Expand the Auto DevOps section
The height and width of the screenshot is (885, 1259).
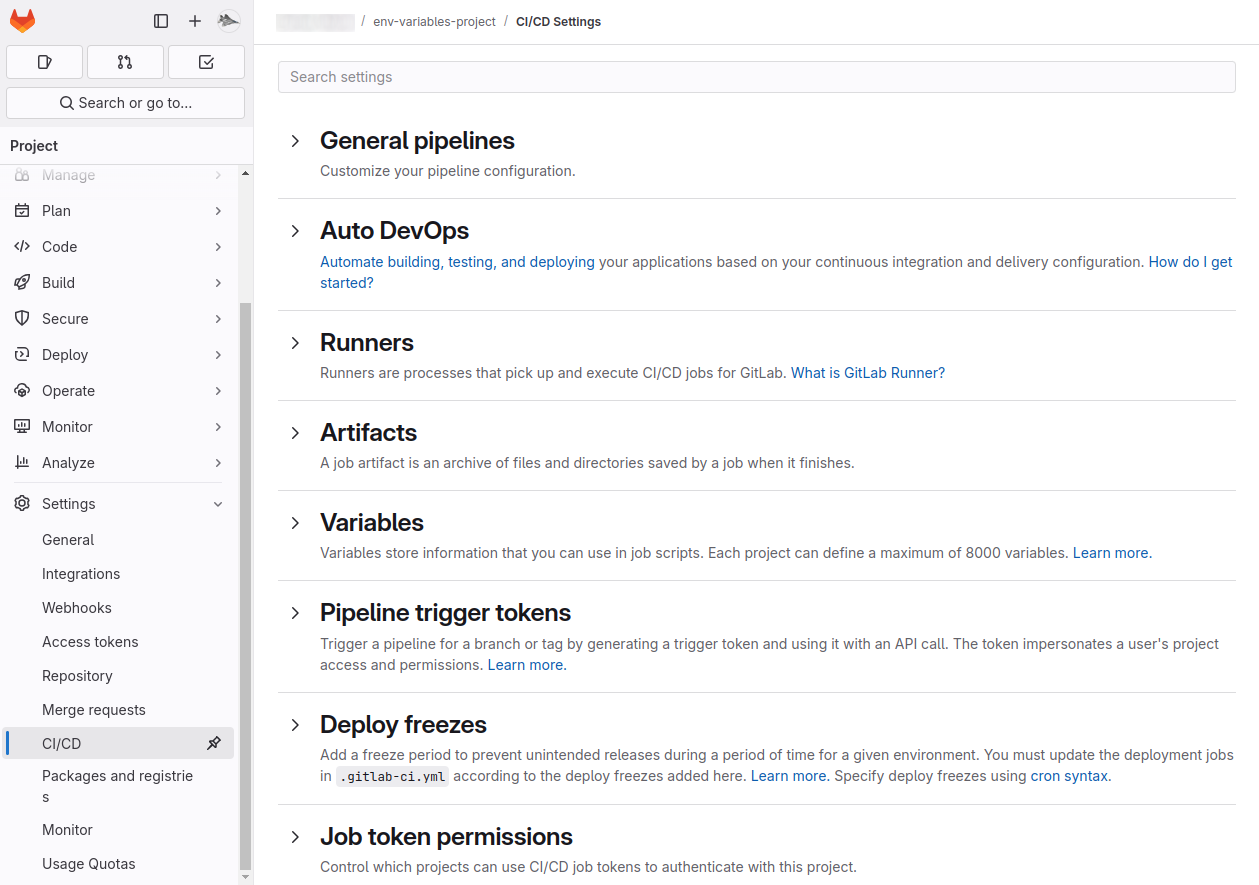(295, 231)
